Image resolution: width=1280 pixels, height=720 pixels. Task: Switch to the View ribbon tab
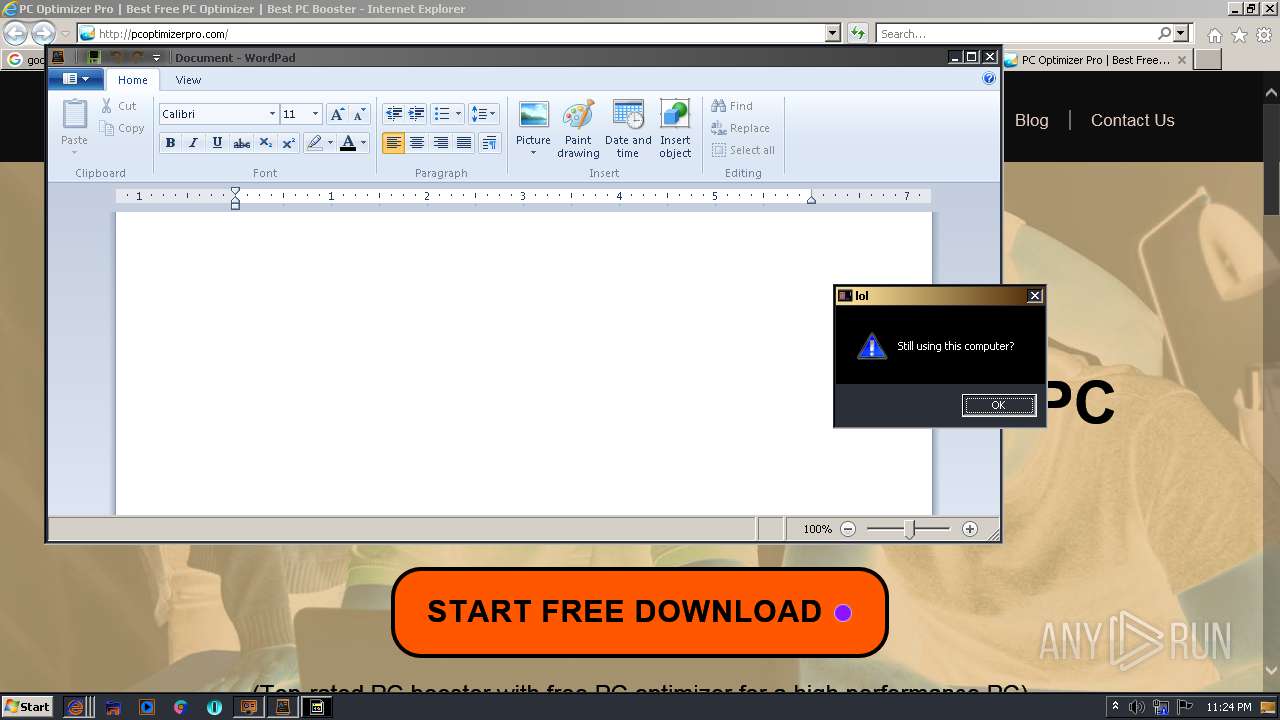click(x=188, y=80)
